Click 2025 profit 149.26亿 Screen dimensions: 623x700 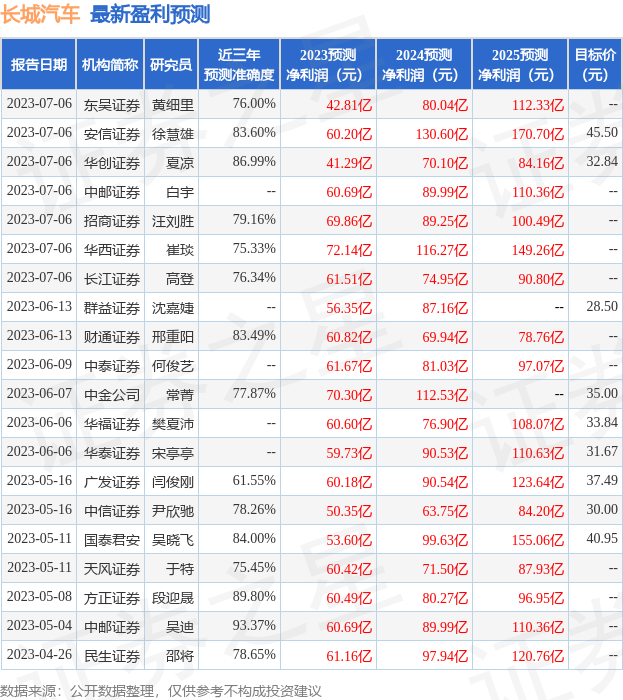tap(538, 250)
